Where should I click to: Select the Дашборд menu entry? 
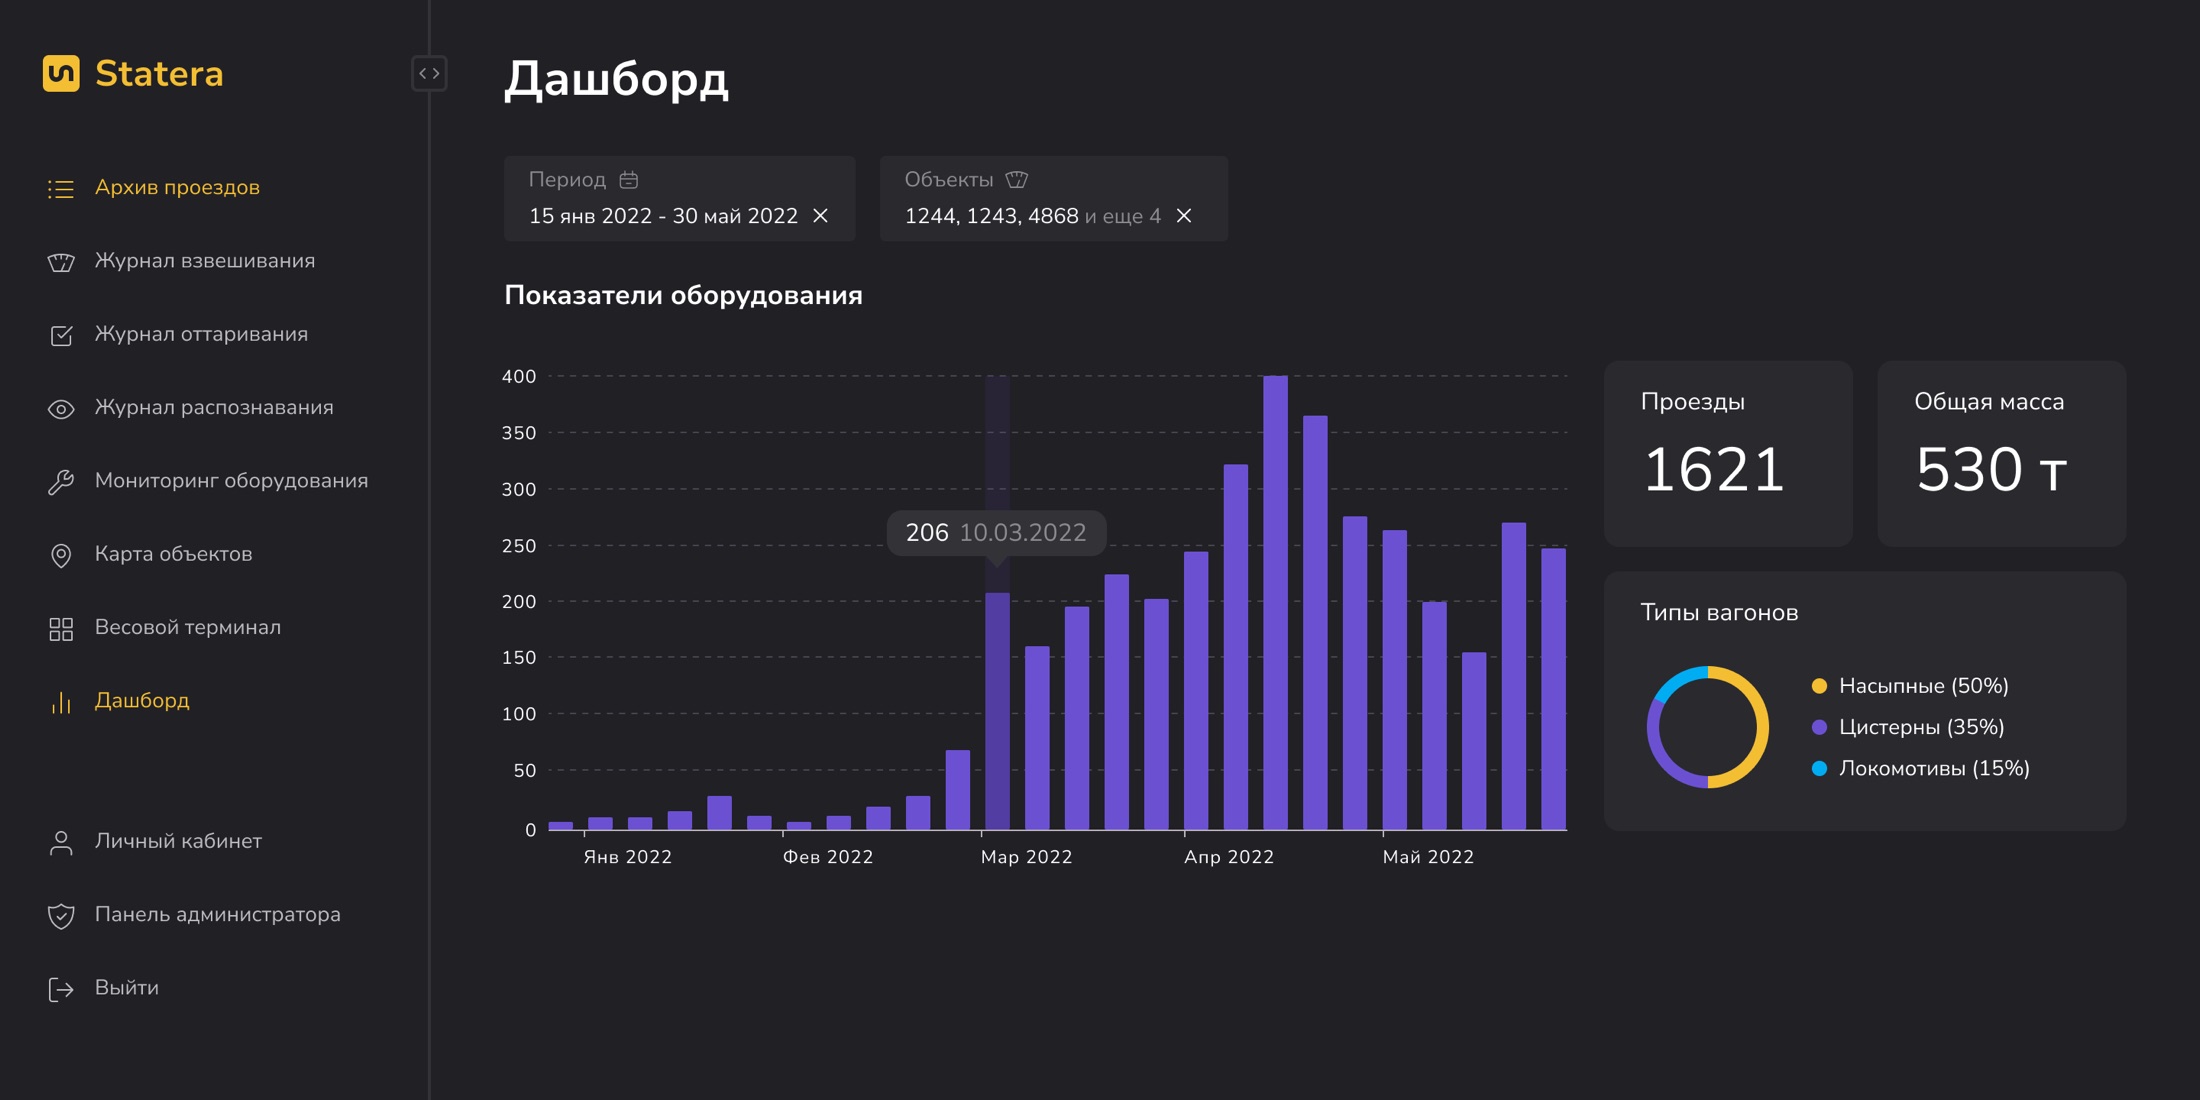tap(142, 701)
